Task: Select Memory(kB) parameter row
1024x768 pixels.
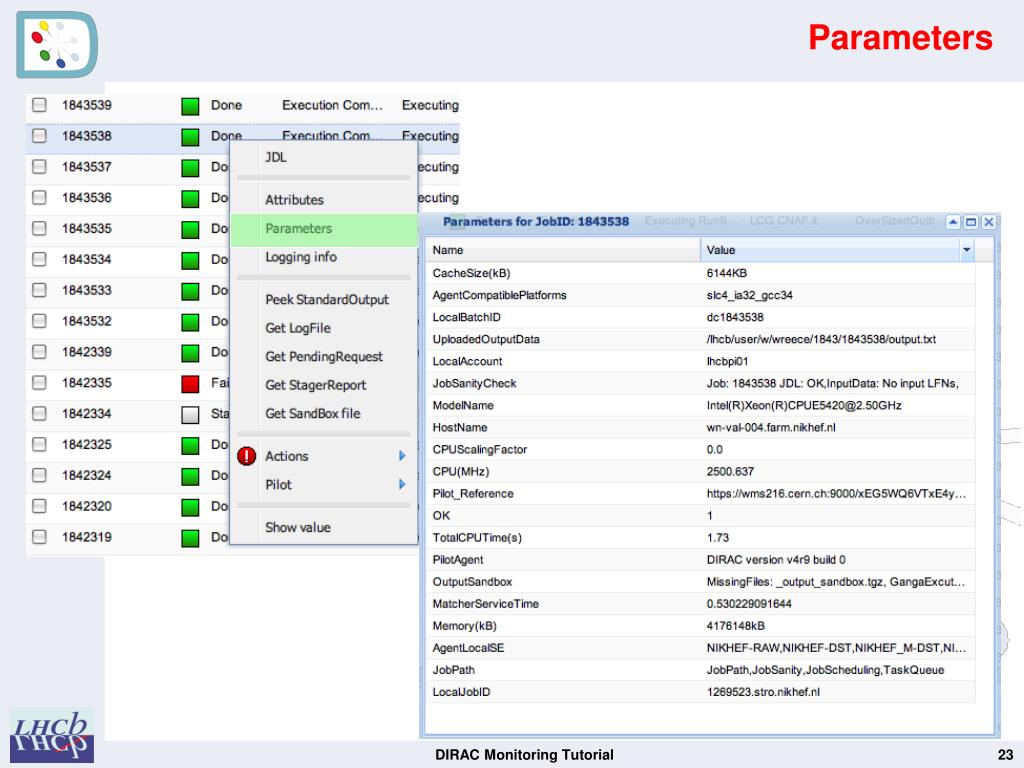Action: 700,626
